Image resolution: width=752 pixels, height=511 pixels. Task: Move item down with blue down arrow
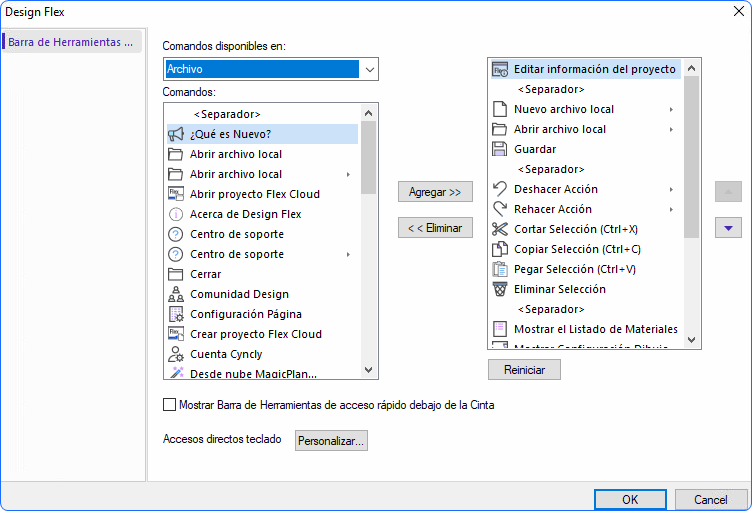point(728,228)
